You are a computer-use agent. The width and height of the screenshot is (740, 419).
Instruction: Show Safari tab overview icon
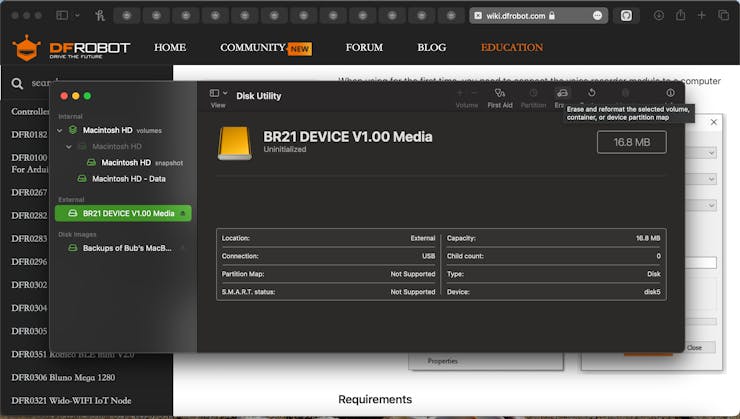tap(723, 16)
